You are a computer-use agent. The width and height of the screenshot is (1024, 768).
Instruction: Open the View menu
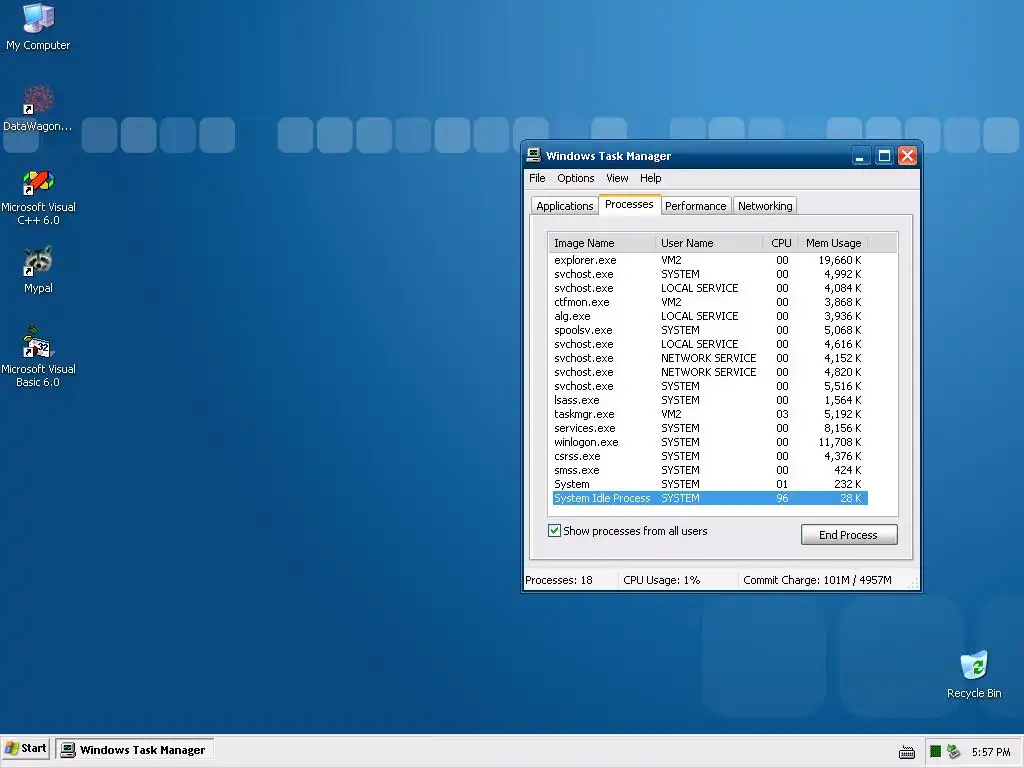617,178
